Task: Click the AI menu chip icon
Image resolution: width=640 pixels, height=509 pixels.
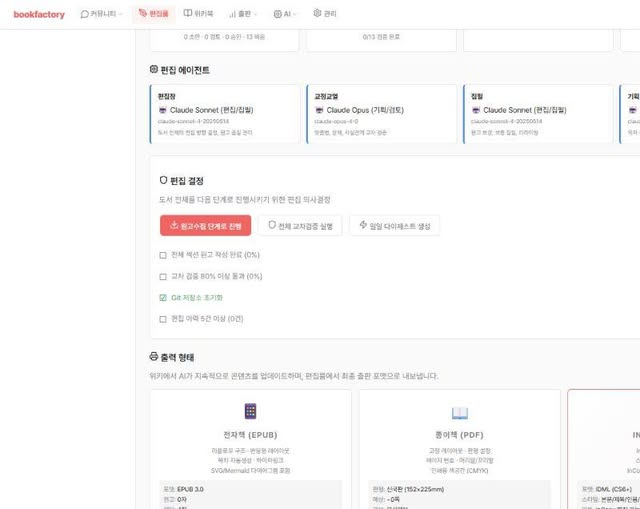Action: (277, 14)
